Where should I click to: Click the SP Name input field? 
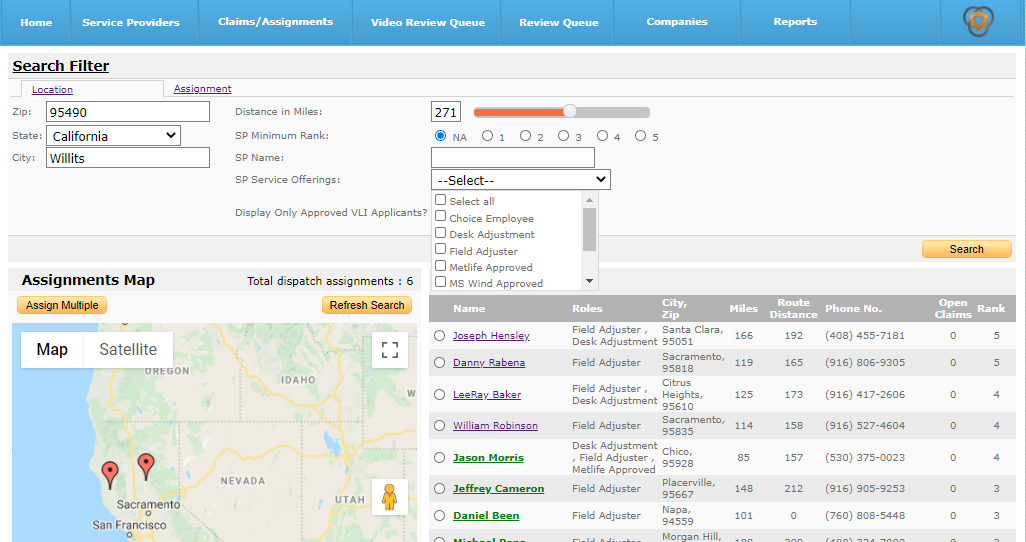[x=513, y=157]
